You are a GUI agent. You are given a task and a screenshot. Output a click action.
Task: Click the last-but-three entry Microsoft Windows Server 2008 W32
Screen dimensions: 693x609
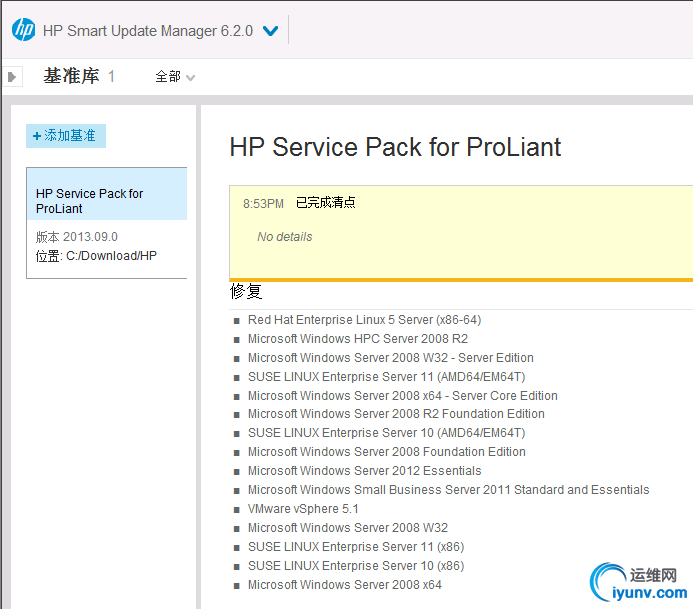click(348, 528)
